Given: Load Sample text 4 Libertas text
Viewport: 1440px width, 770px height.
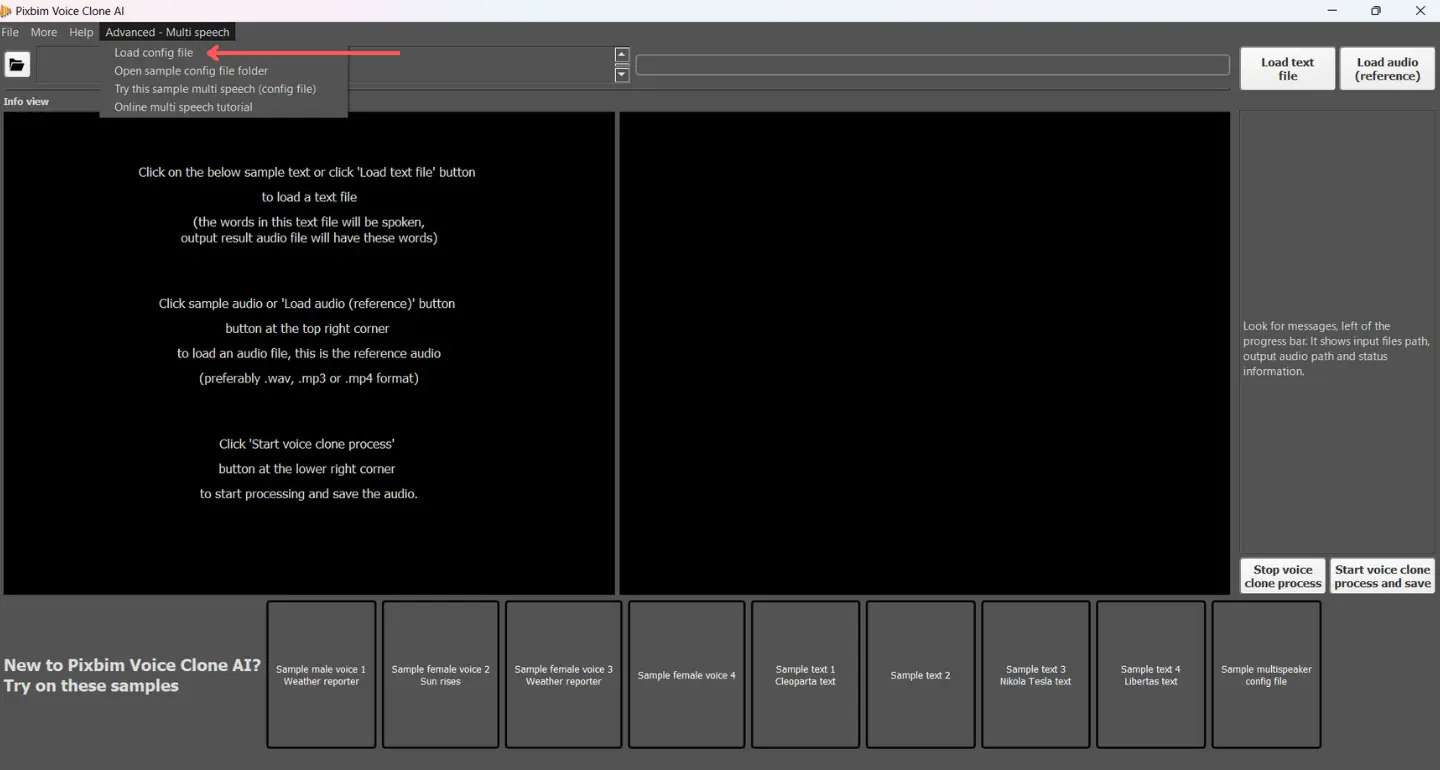Looking at the screenshot, I should click(1150, 675).
